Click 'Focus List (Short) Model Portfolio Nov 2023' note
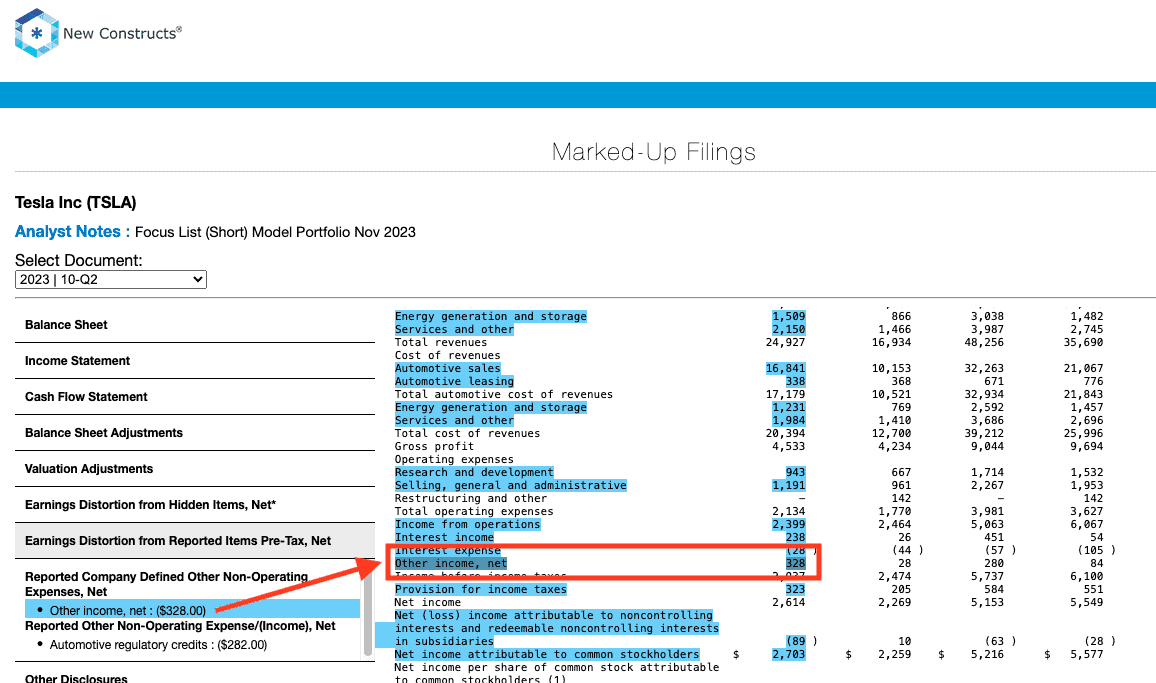Screen dimensions: 1156x683 tap(276, 232)
